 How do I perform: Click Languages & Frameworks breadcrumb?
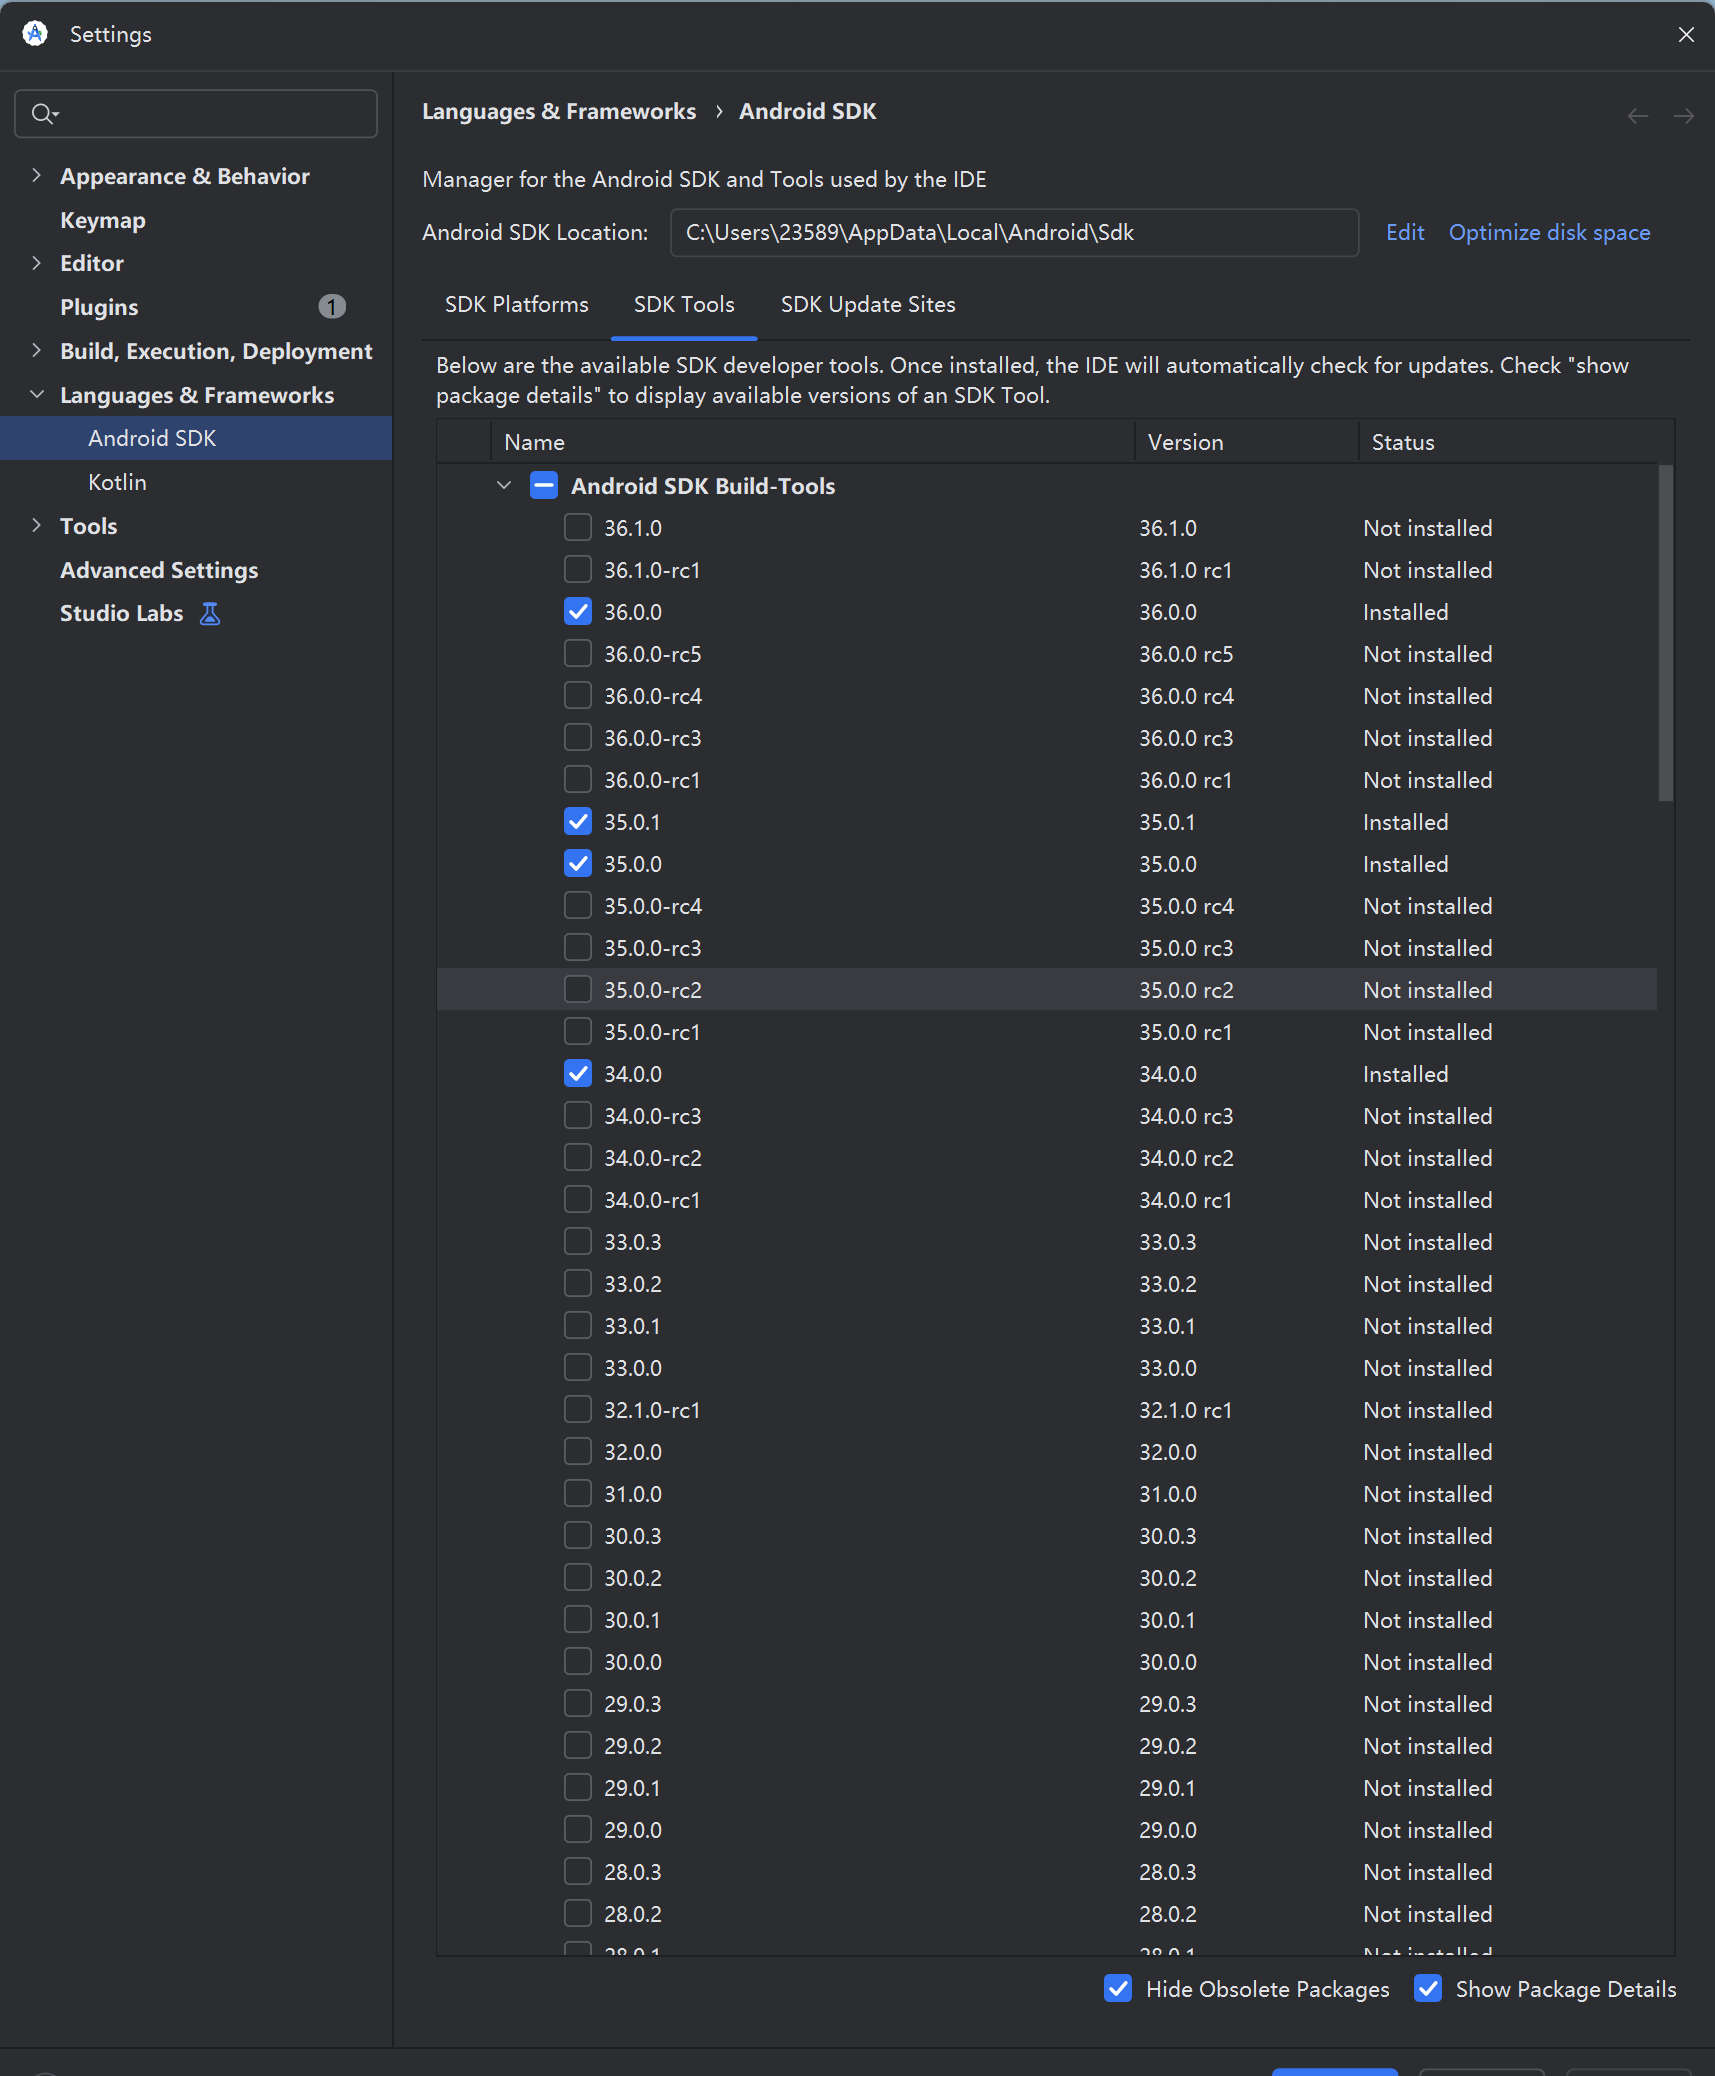[x=559, y=111]
